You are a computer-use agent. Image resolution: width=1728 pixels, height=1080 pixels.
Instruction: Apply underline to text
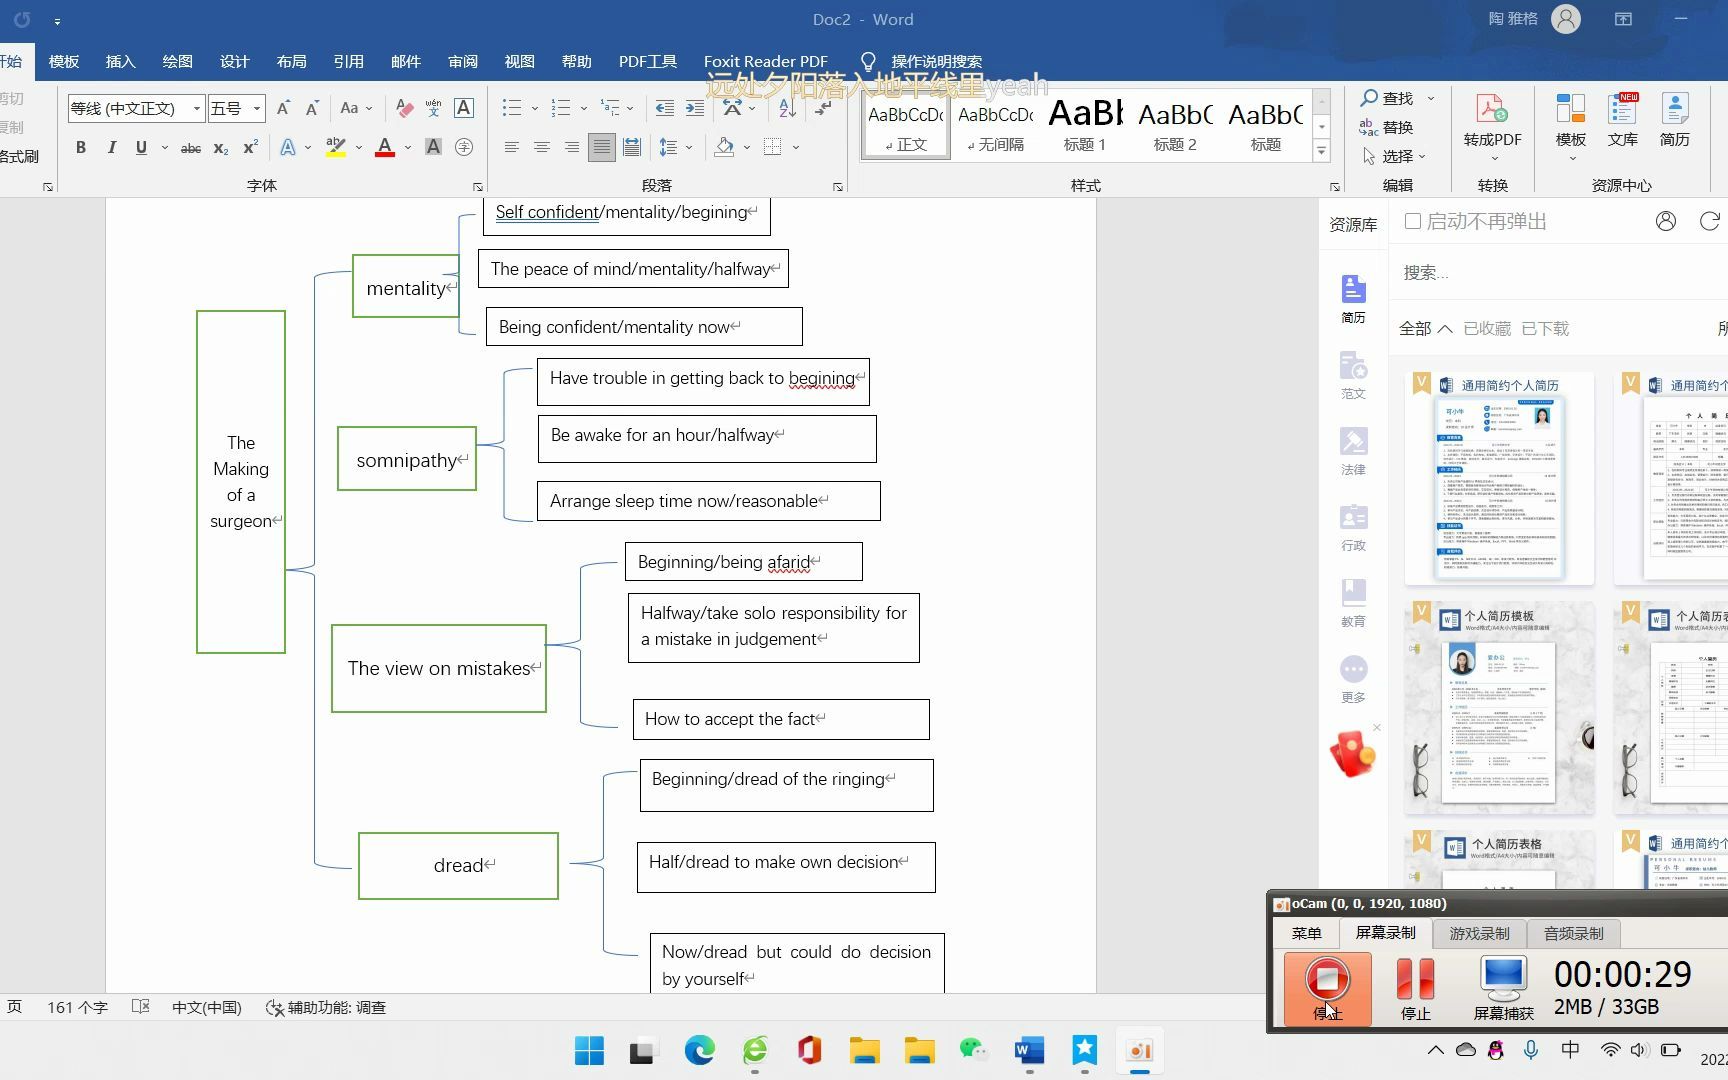point(141,147)
